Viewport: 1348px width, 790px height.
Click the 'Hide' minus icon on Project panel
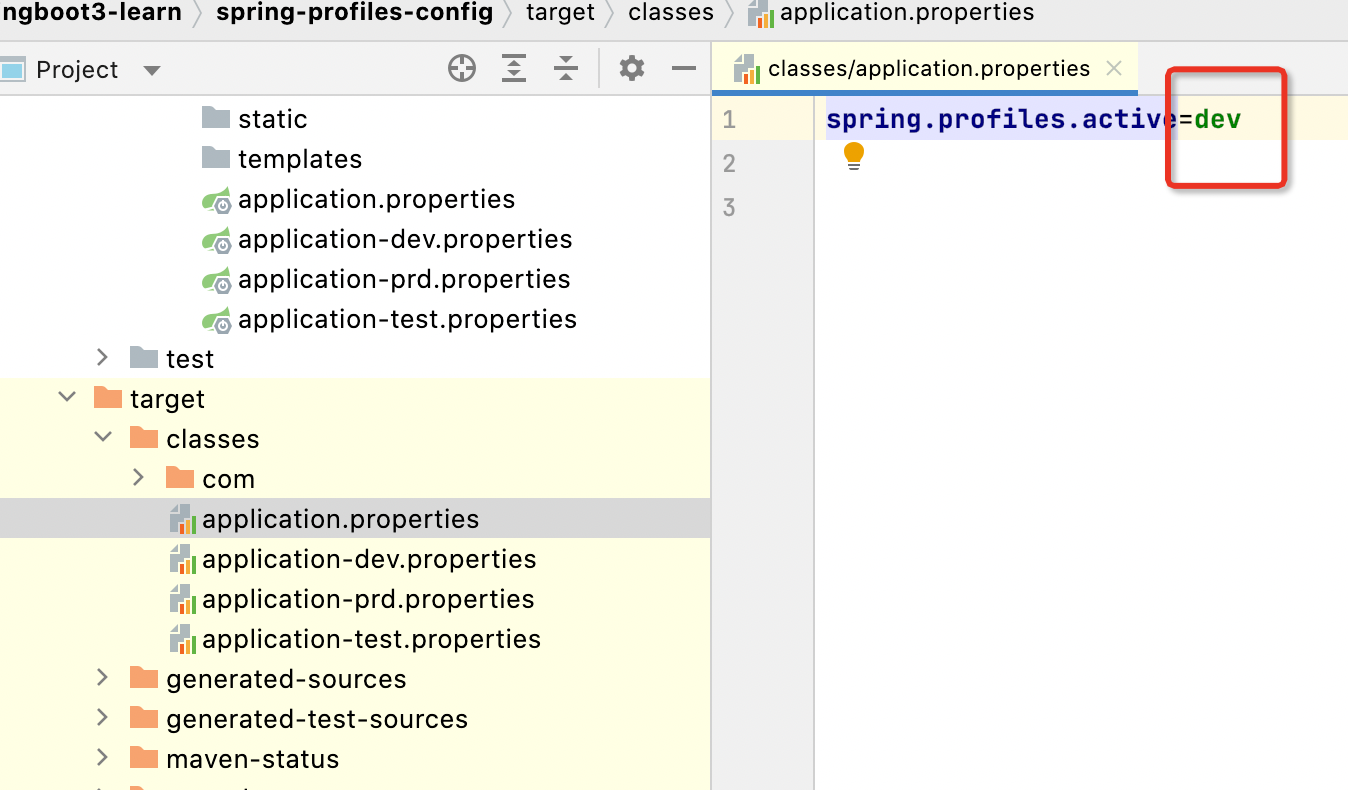pos(683,69)
